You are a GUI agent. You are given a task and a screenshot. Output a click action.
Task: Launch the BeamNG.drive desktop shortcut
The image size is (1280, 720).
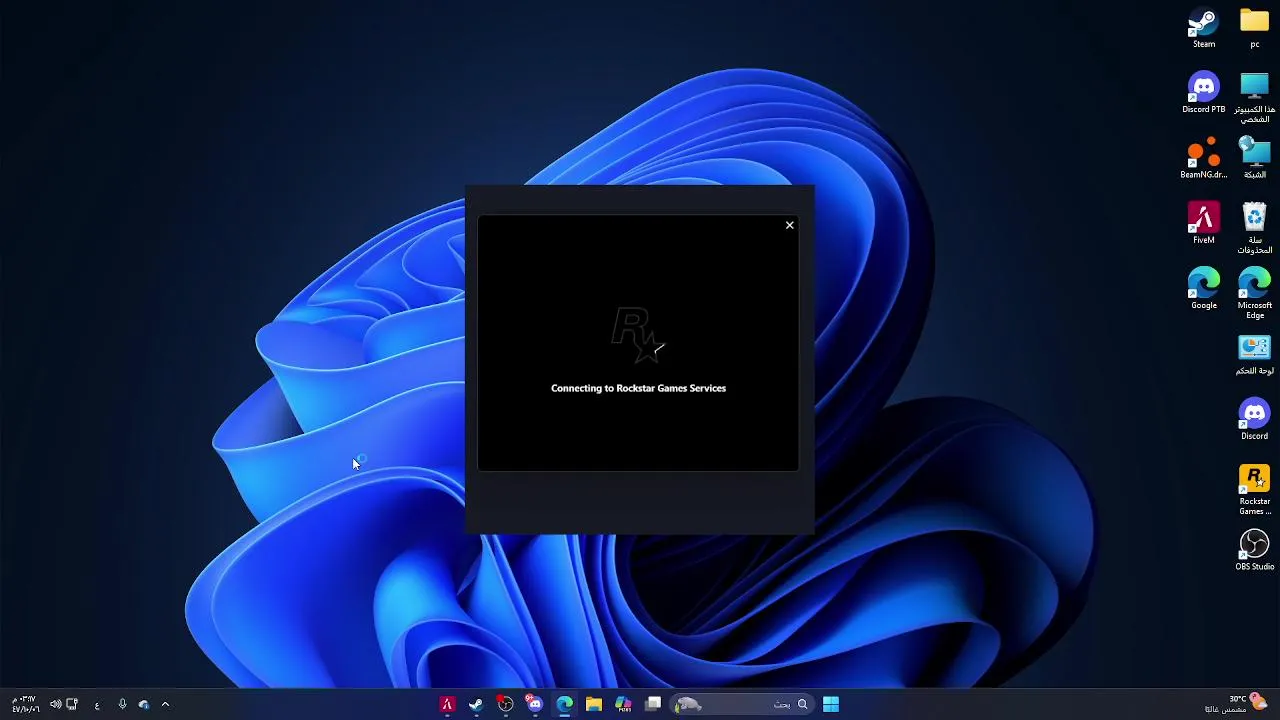(1204, 158)
